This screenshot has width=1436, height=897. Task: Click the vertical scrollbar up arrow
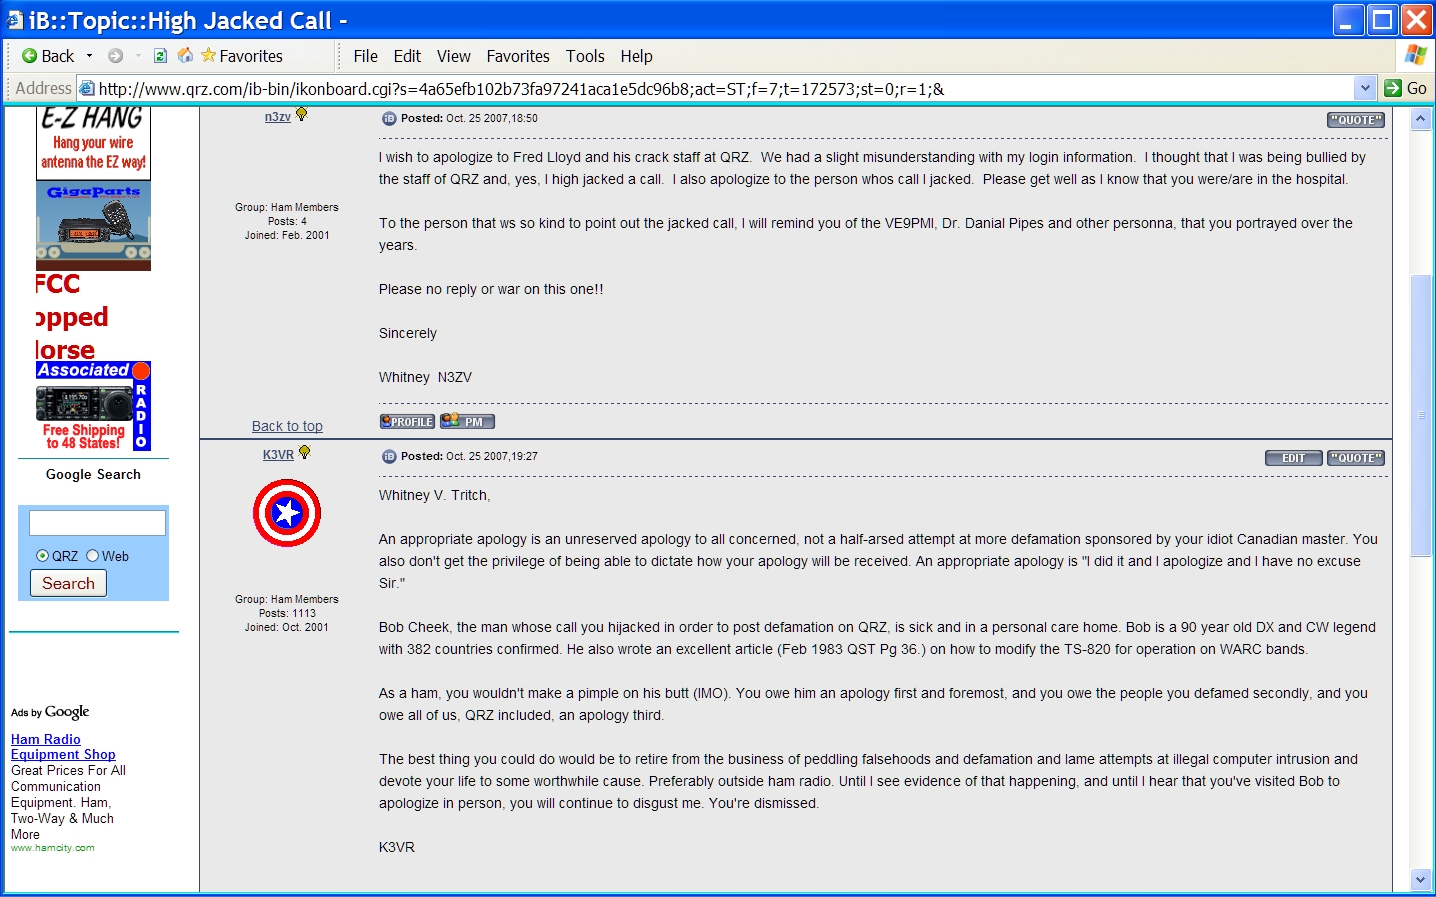coord(1420,119)
